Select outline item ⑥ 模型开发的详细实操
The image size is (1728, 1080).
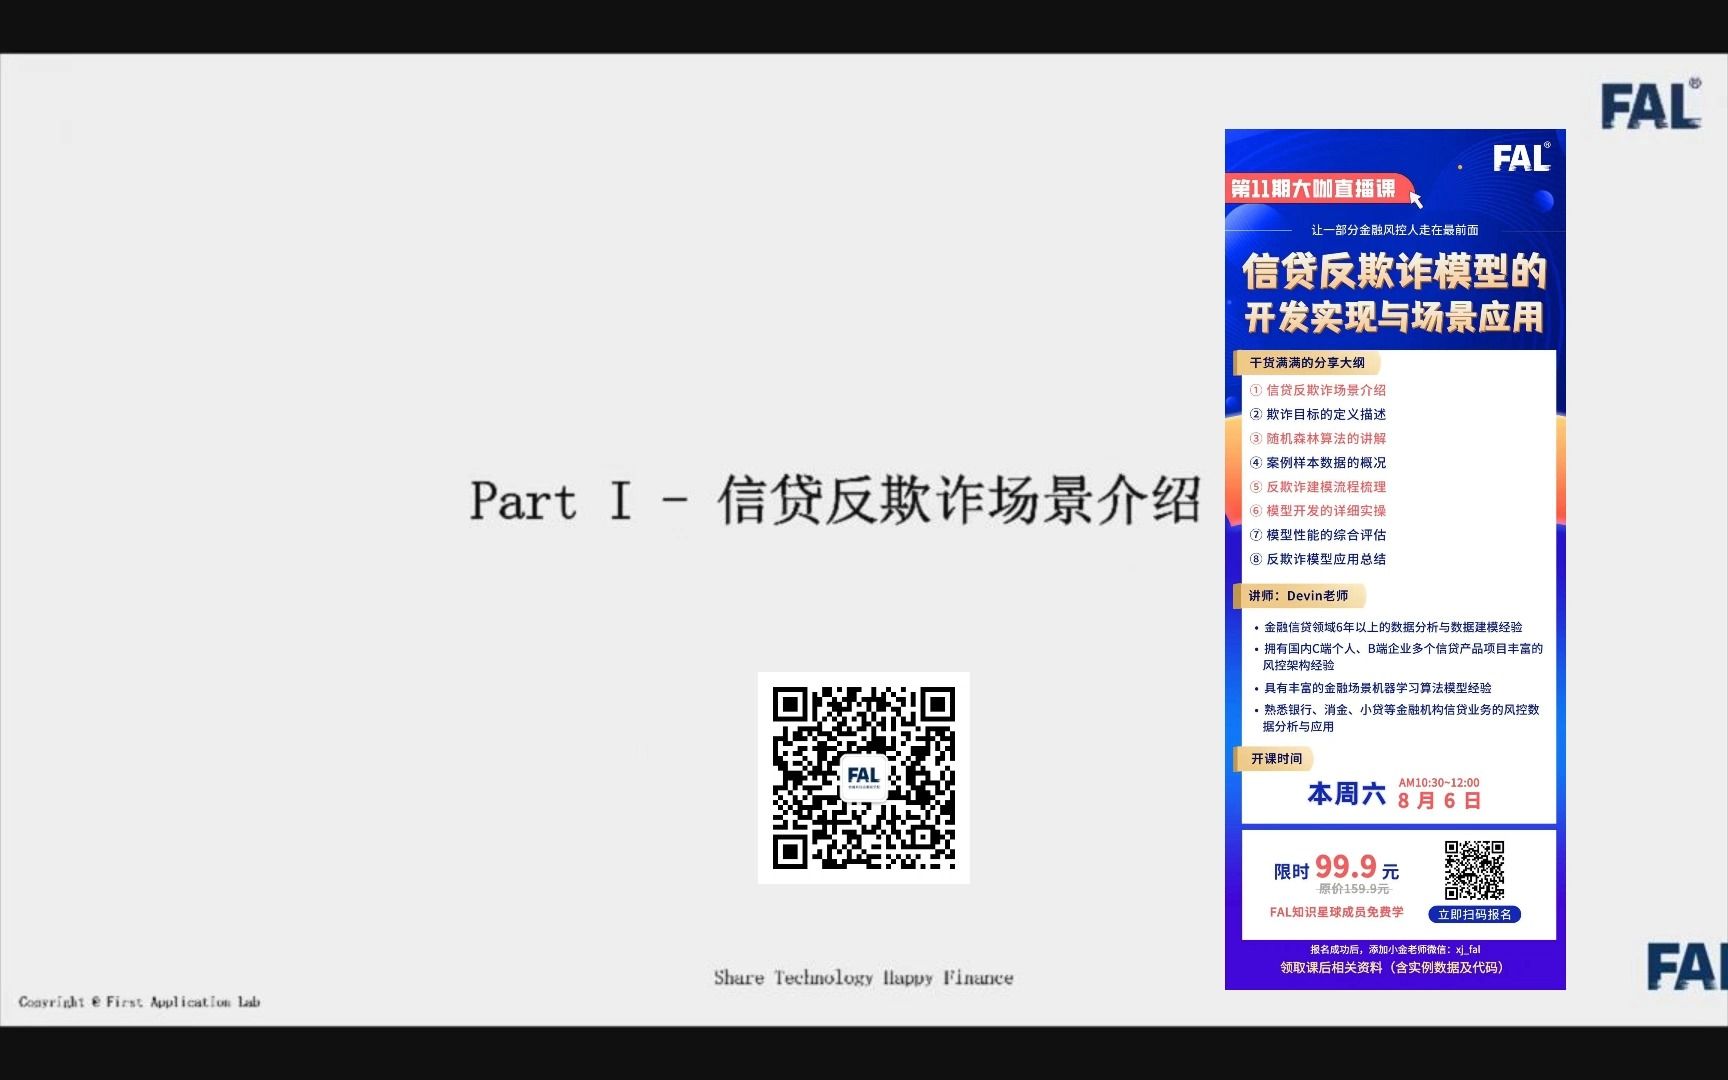point(1320,511)
